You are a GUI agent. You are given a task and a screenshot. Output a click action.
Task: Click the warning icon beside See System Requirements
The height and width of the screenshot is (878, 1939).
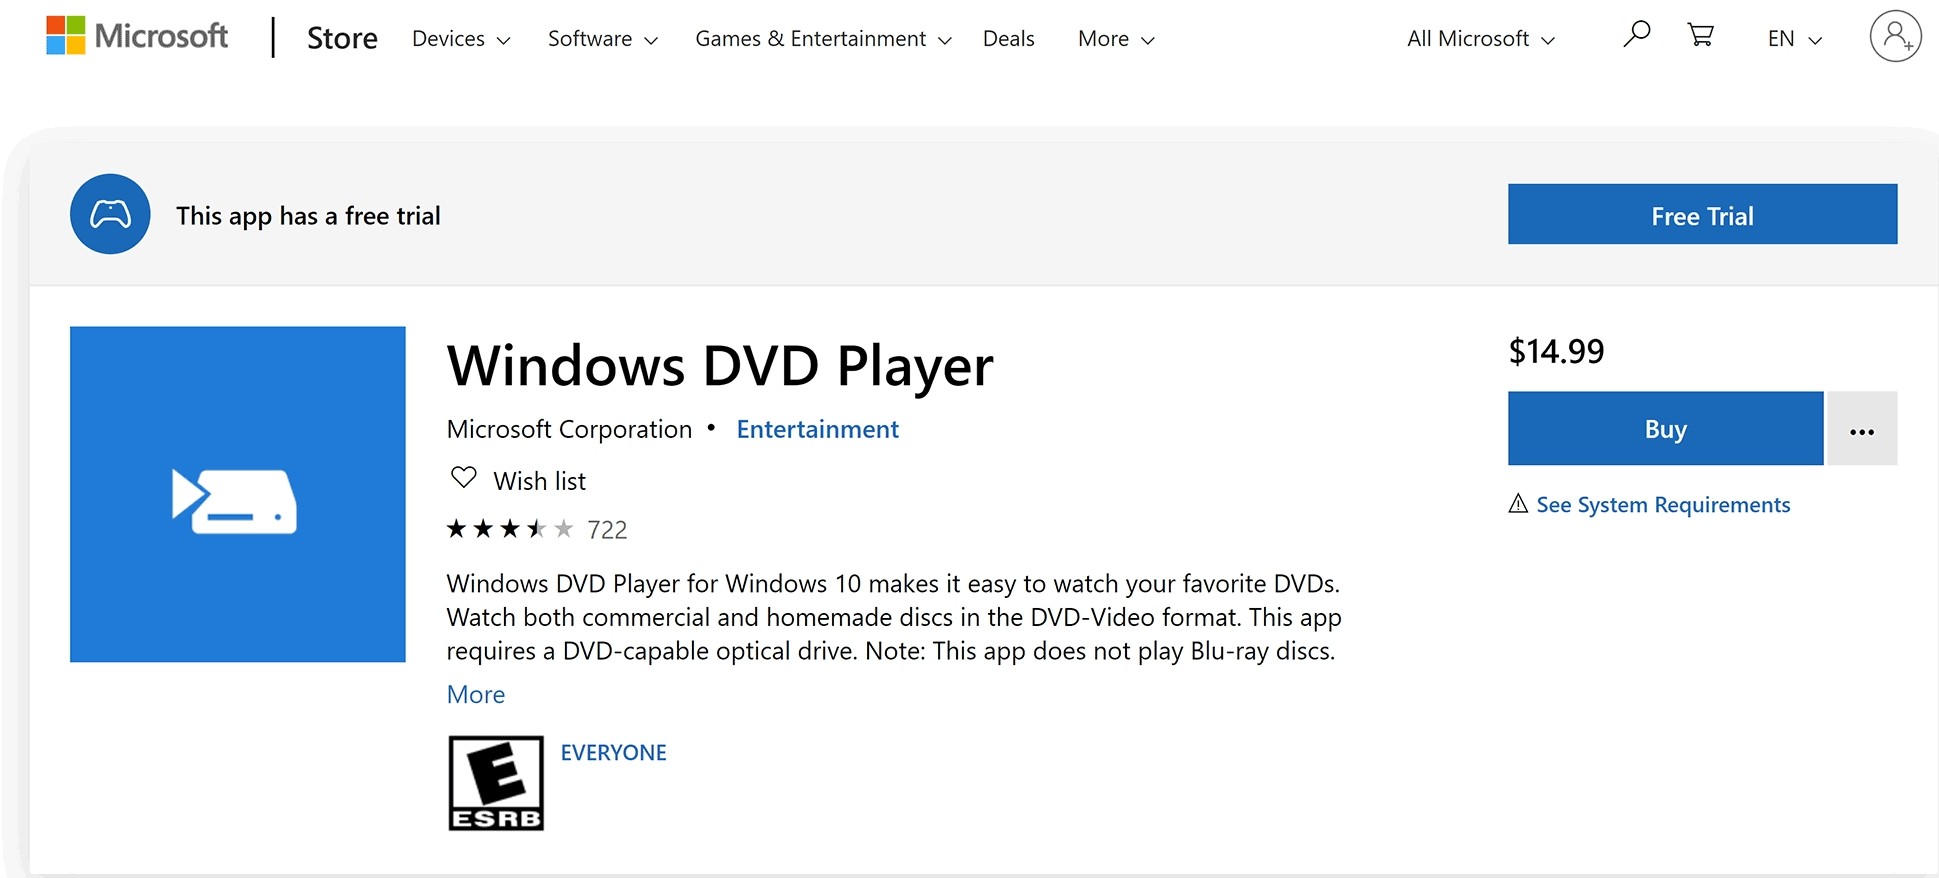pyautogui.click(x=1519, y=505)
